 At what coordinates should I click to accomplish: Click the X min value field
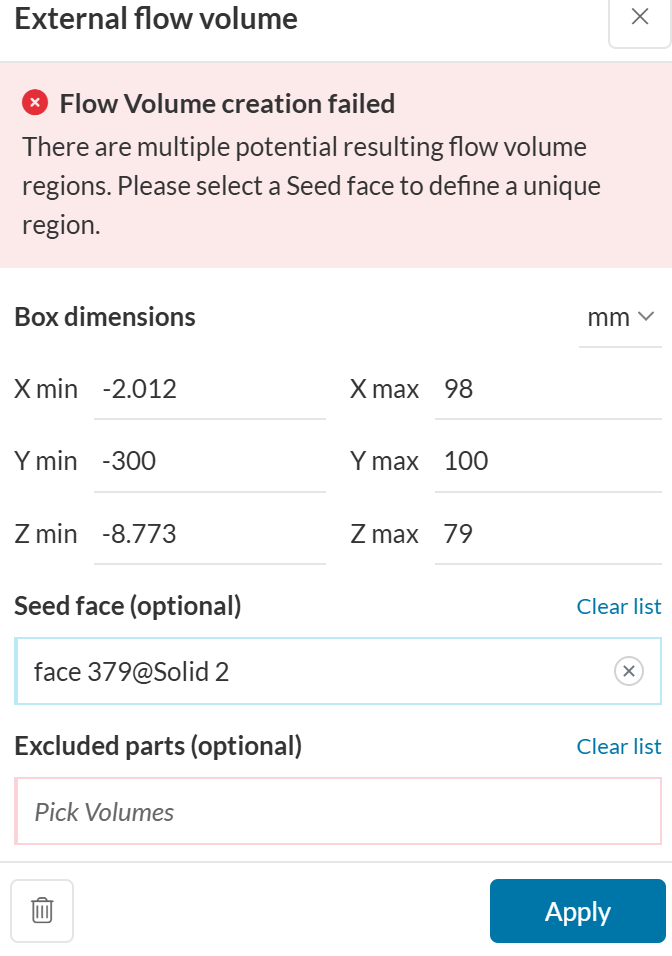tap(210, 389)
